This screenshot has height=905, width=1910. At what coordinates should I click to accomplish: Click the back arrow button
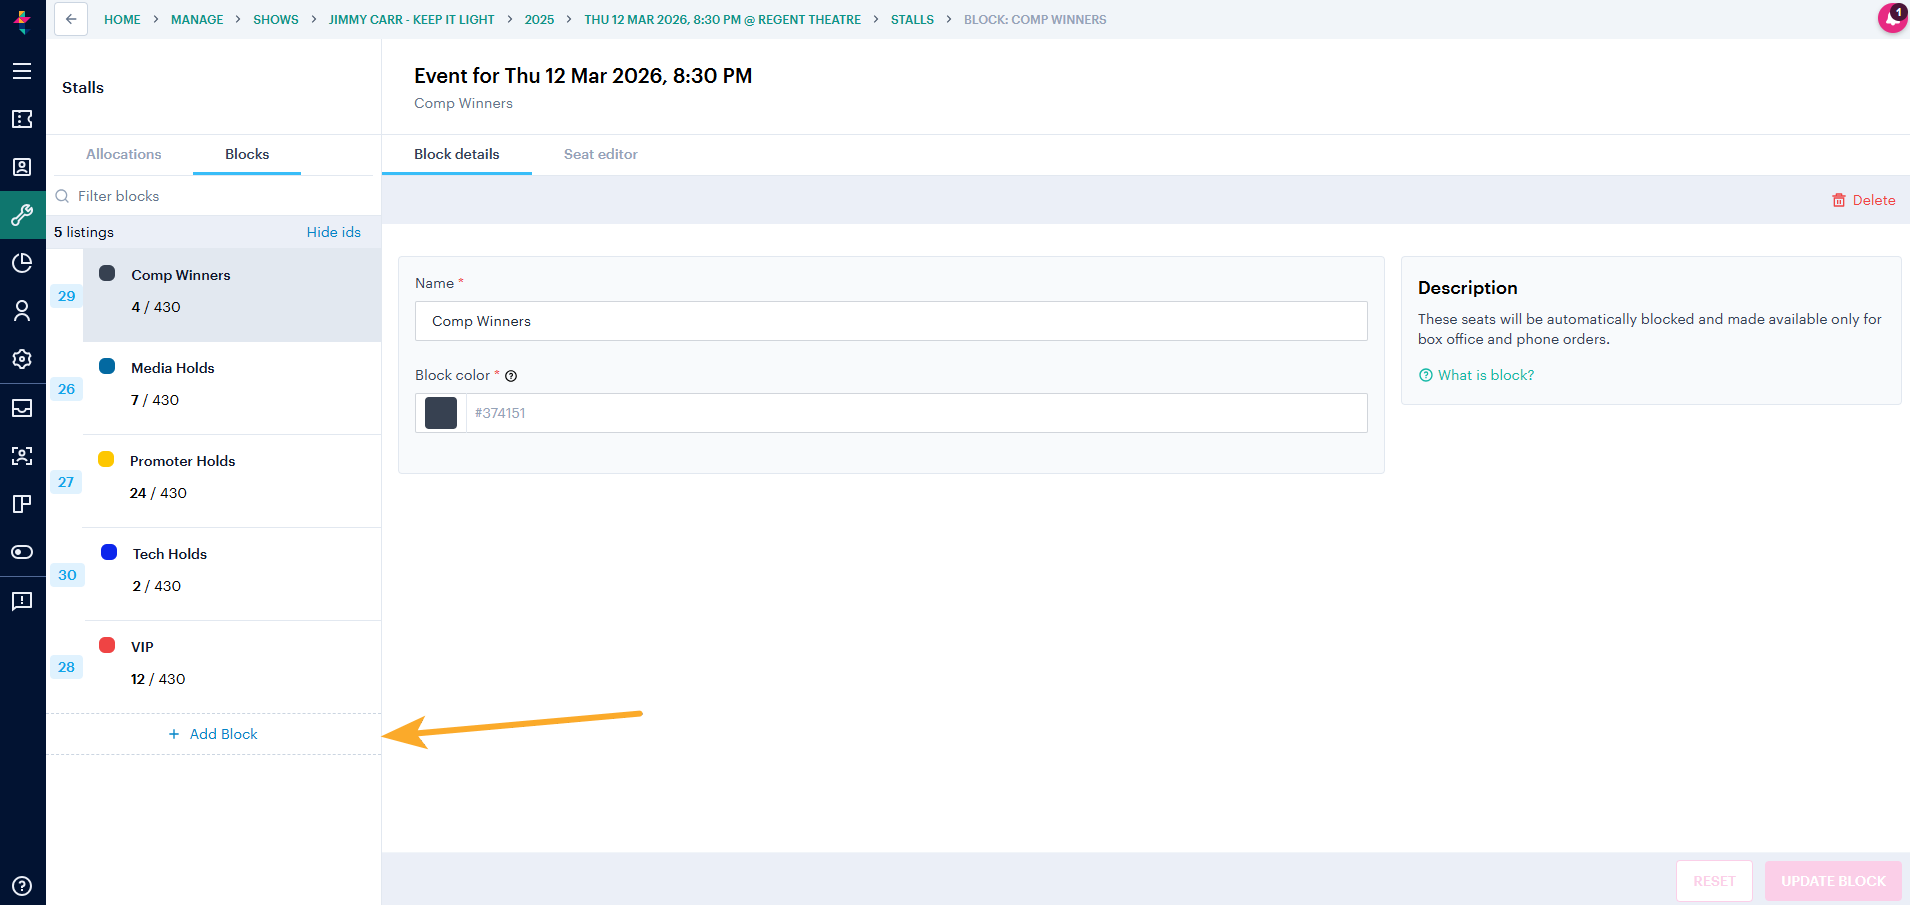(x=71, y=19)
